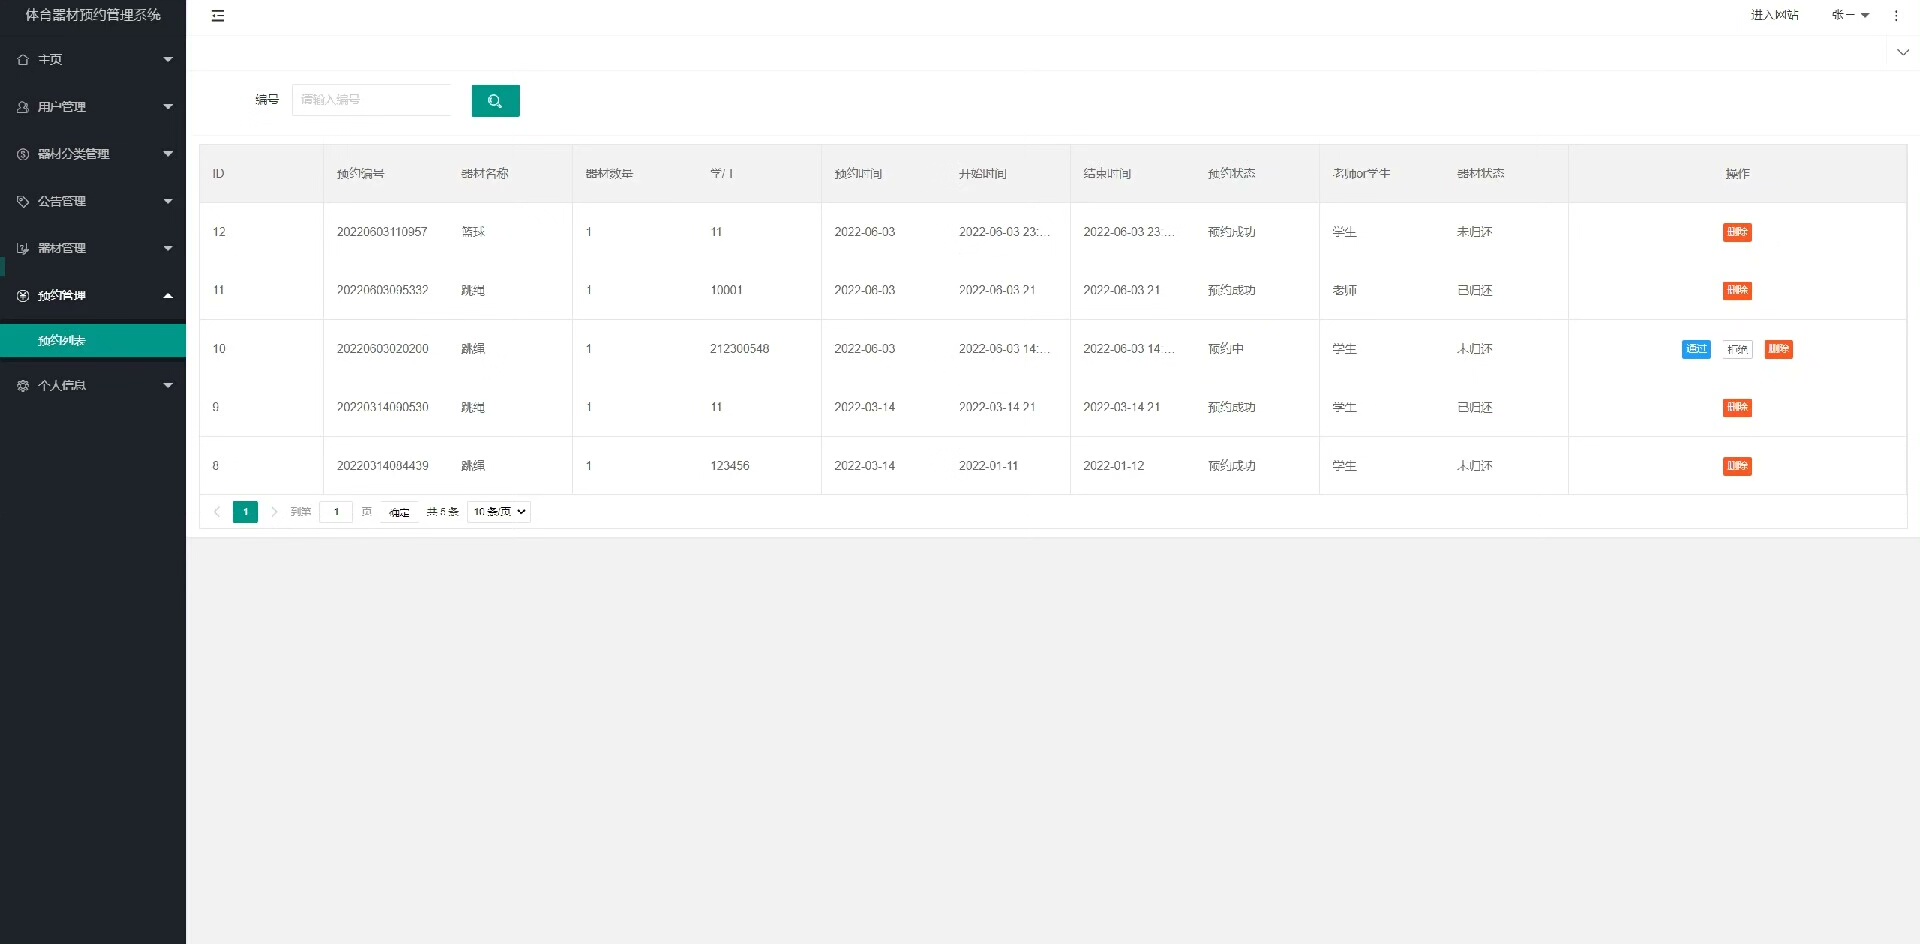Image resolution: width=1920 pixels, height=944 pixels.
Task: Click the 操作 column header
Action: point(1737,174)
